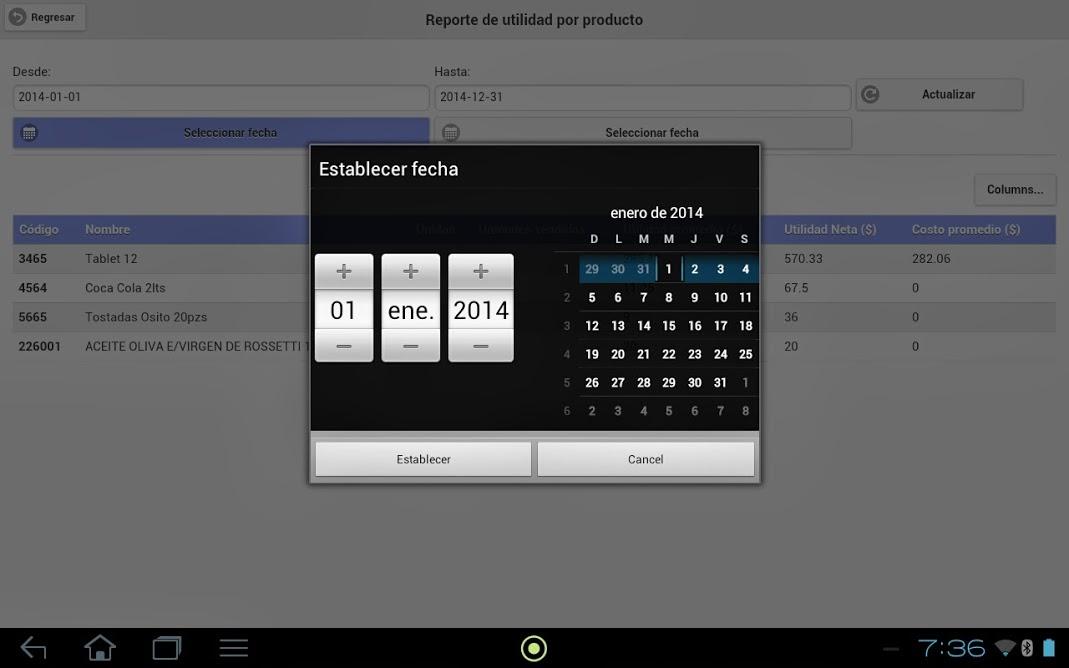Viewport: 1069px width, 668px height.
Task: Decrease the day value with minus button
Action: click(x=343, y=346)
